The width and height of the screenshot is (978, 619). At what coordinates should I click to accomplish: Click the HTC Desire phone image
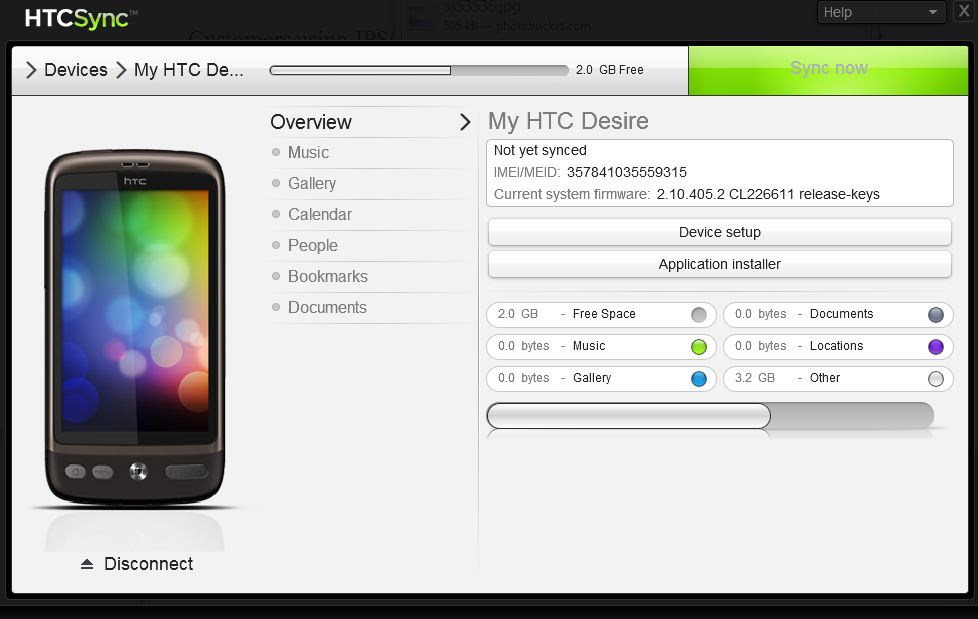(x=135, y=327)
